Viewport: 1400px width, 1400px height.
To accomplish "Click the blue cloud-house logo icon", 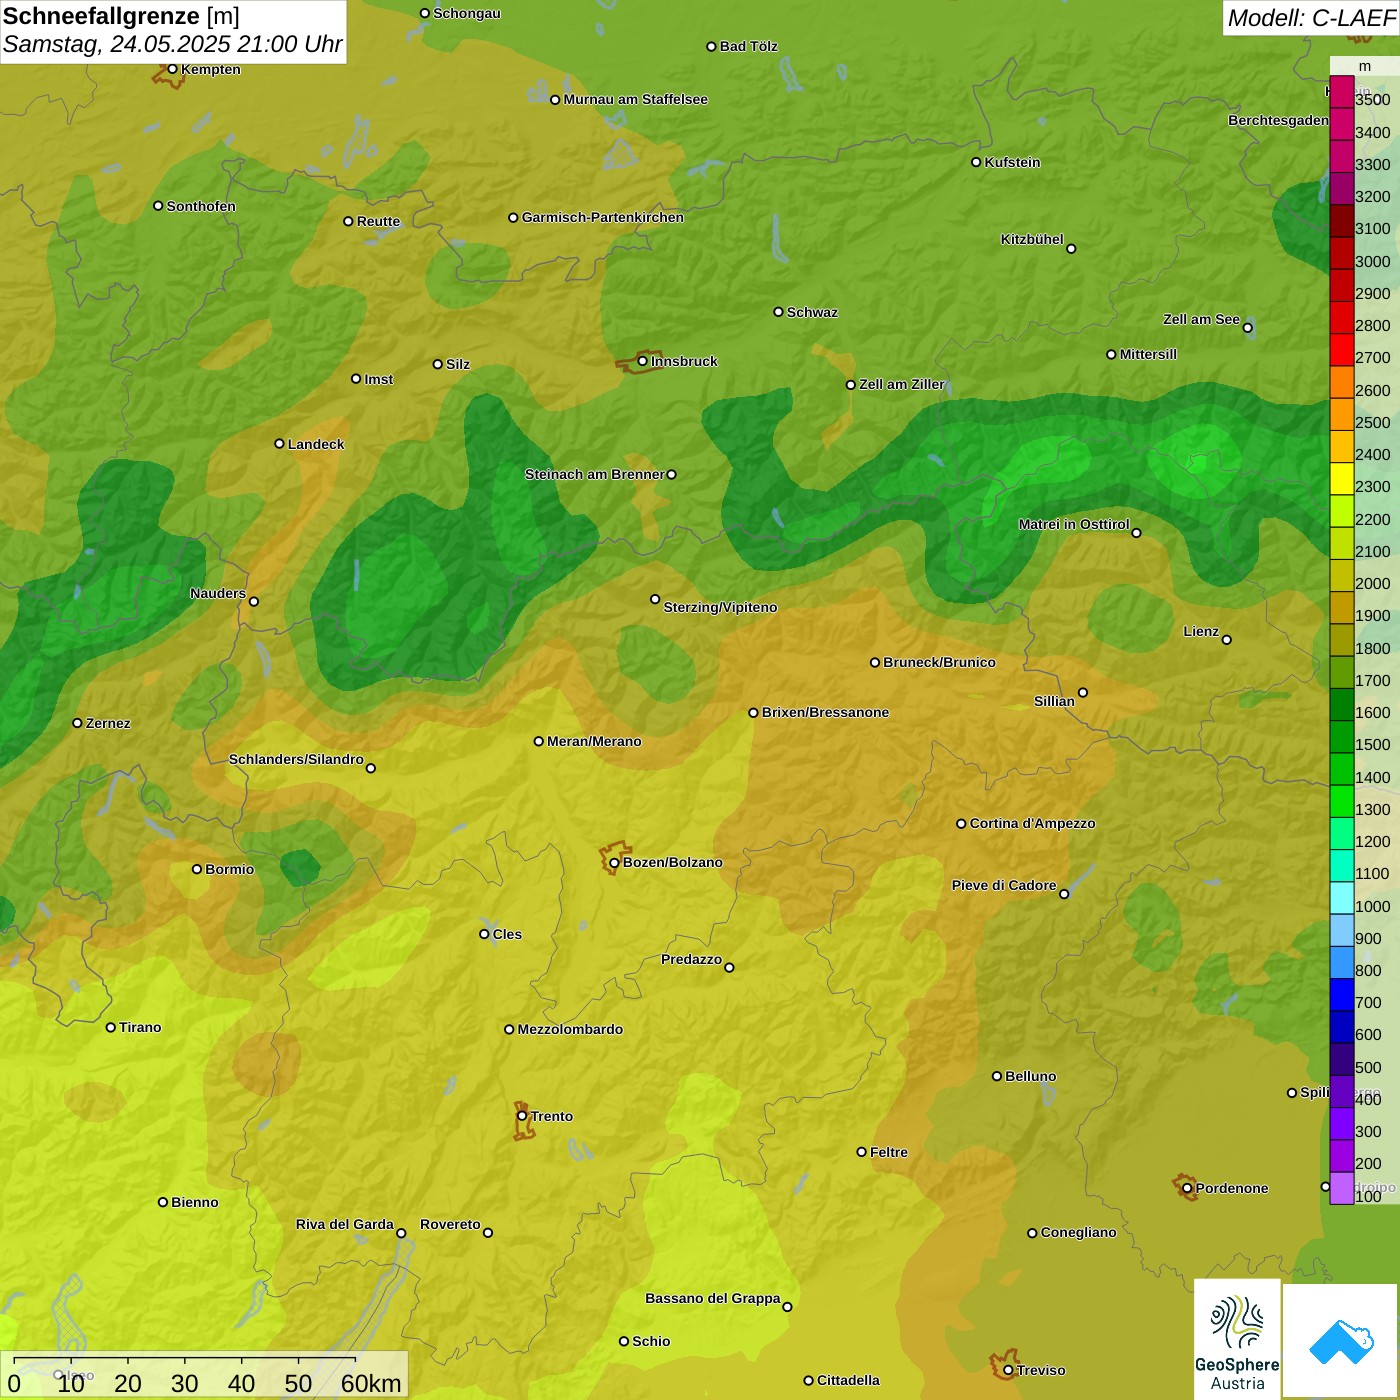I will (x=1341, y=1341).
